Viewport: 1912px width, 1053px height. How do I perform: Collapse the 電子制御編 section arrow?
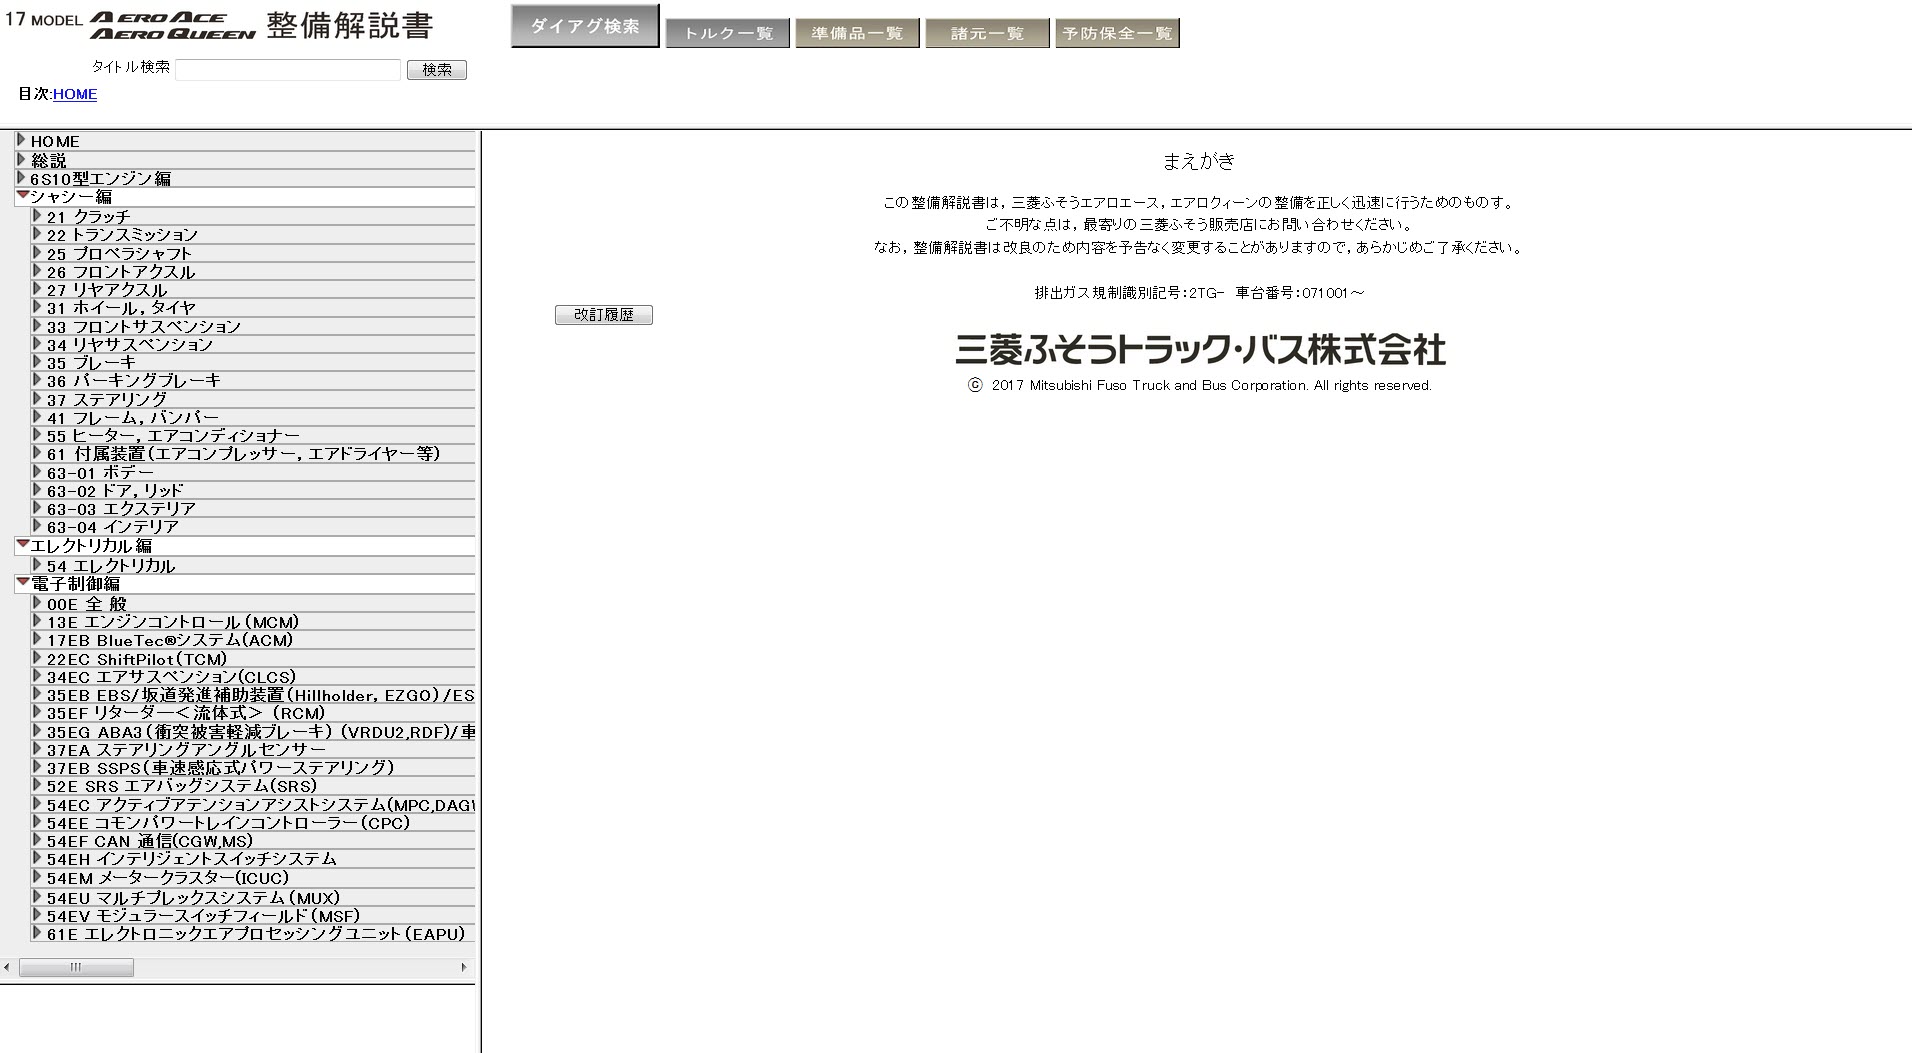click(22, 582)
